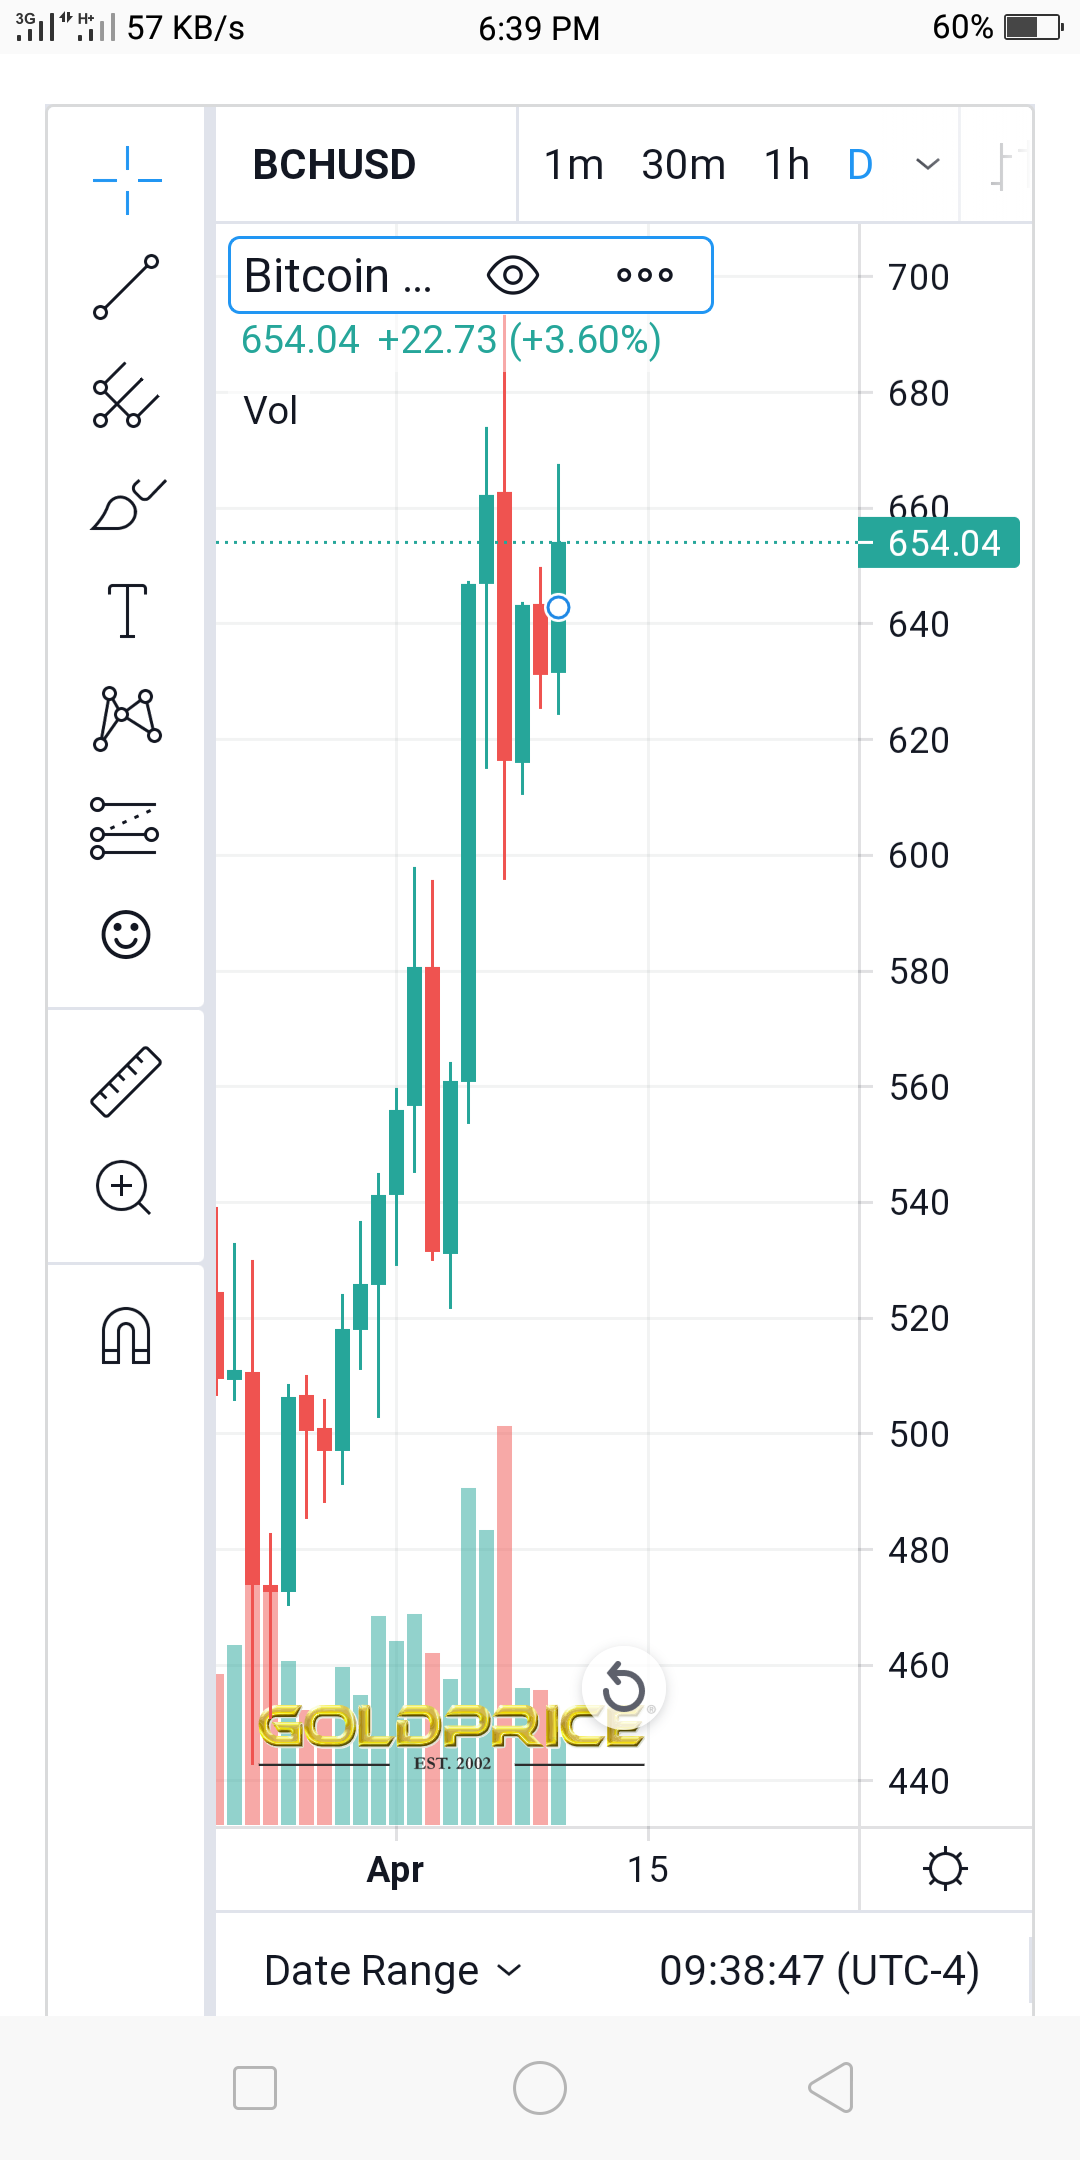The width and height of the screenshot is (1080, 2160).
Task: Open the Bitcoin legend more options menu
Action: [645, 275]
